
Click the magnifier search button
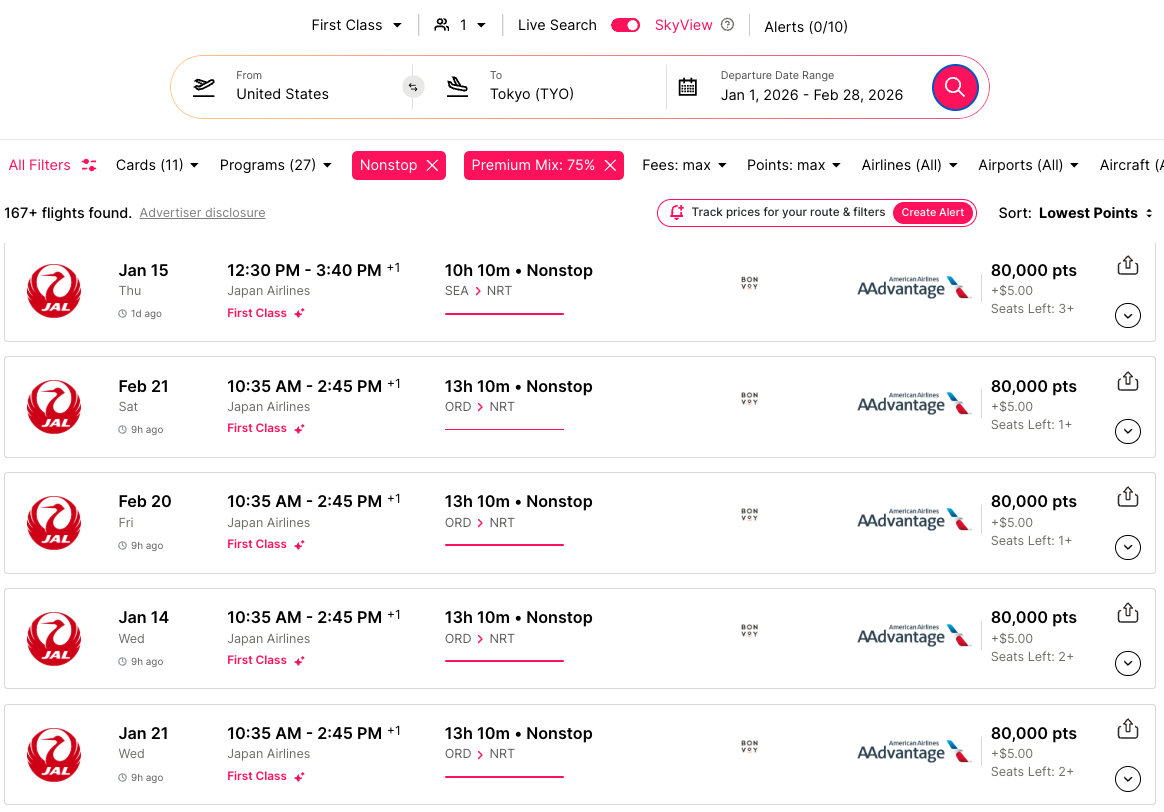[955, 88]
